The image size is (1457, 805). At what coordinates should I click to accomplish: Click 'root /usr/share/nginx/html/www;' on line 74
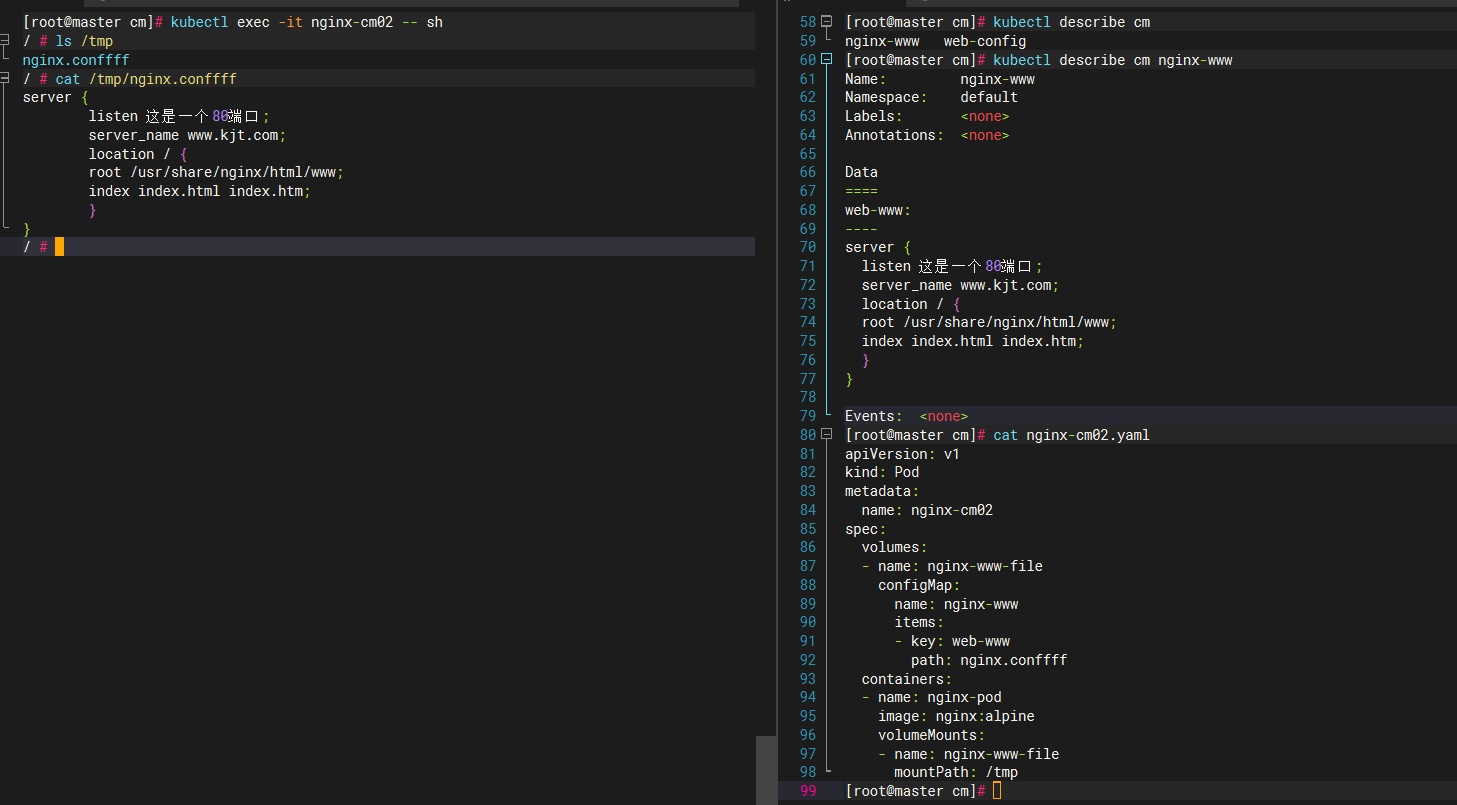pyautogui.click(x=989, y=322)
